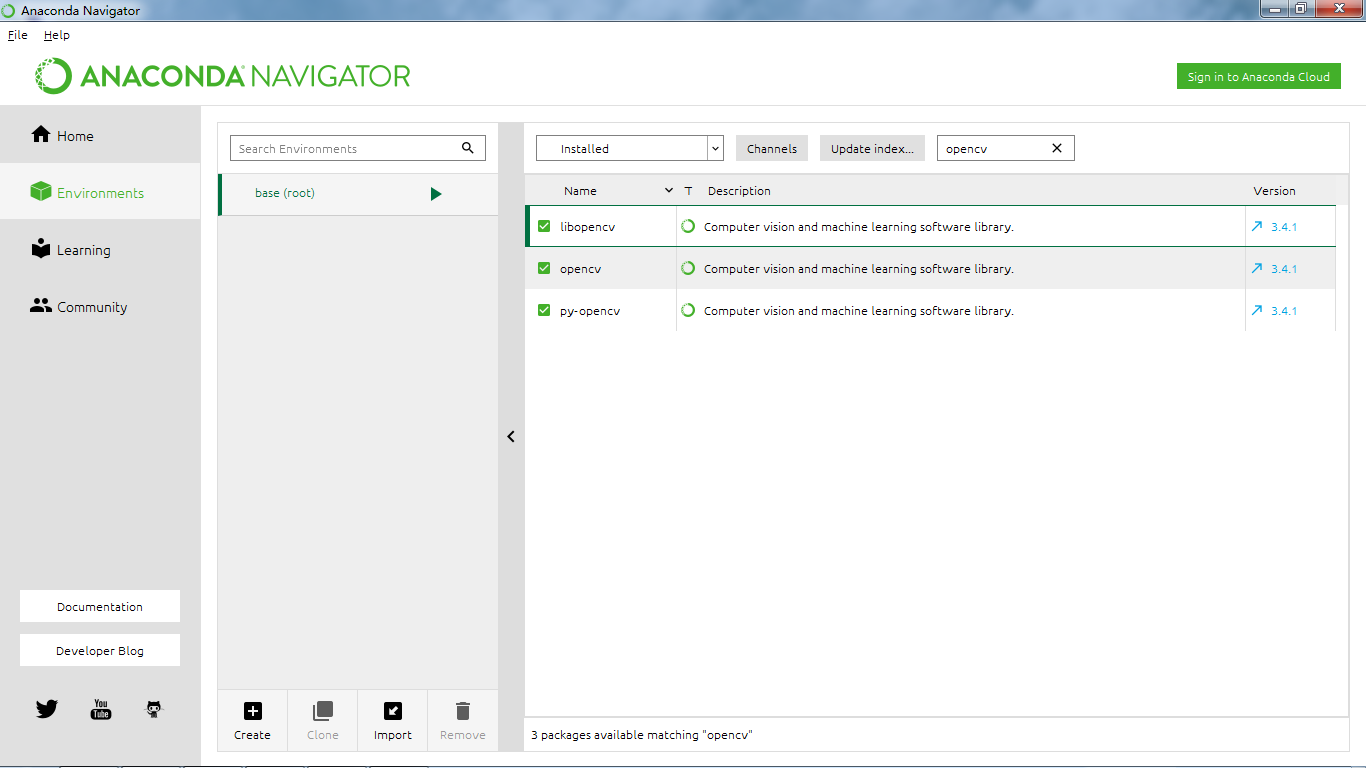
Task: Open Anaconda's YouTube channel
Action: click(x=100, y=708)
